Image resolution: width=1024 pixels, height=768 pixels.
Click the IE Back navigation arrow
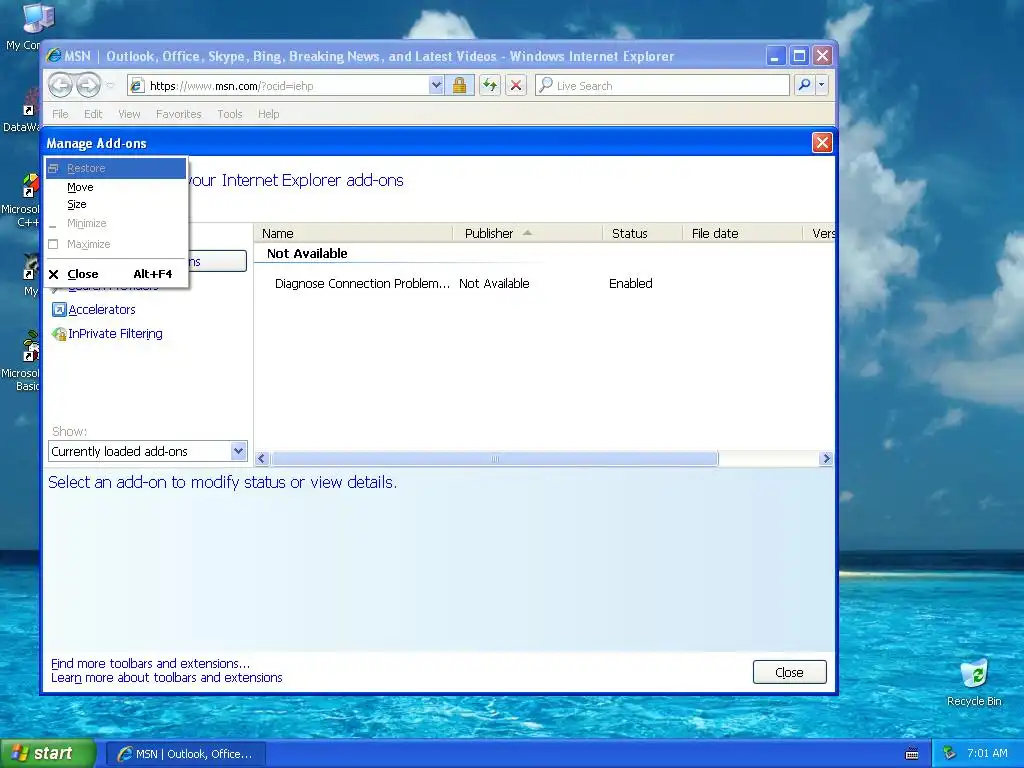coord(60,85)
